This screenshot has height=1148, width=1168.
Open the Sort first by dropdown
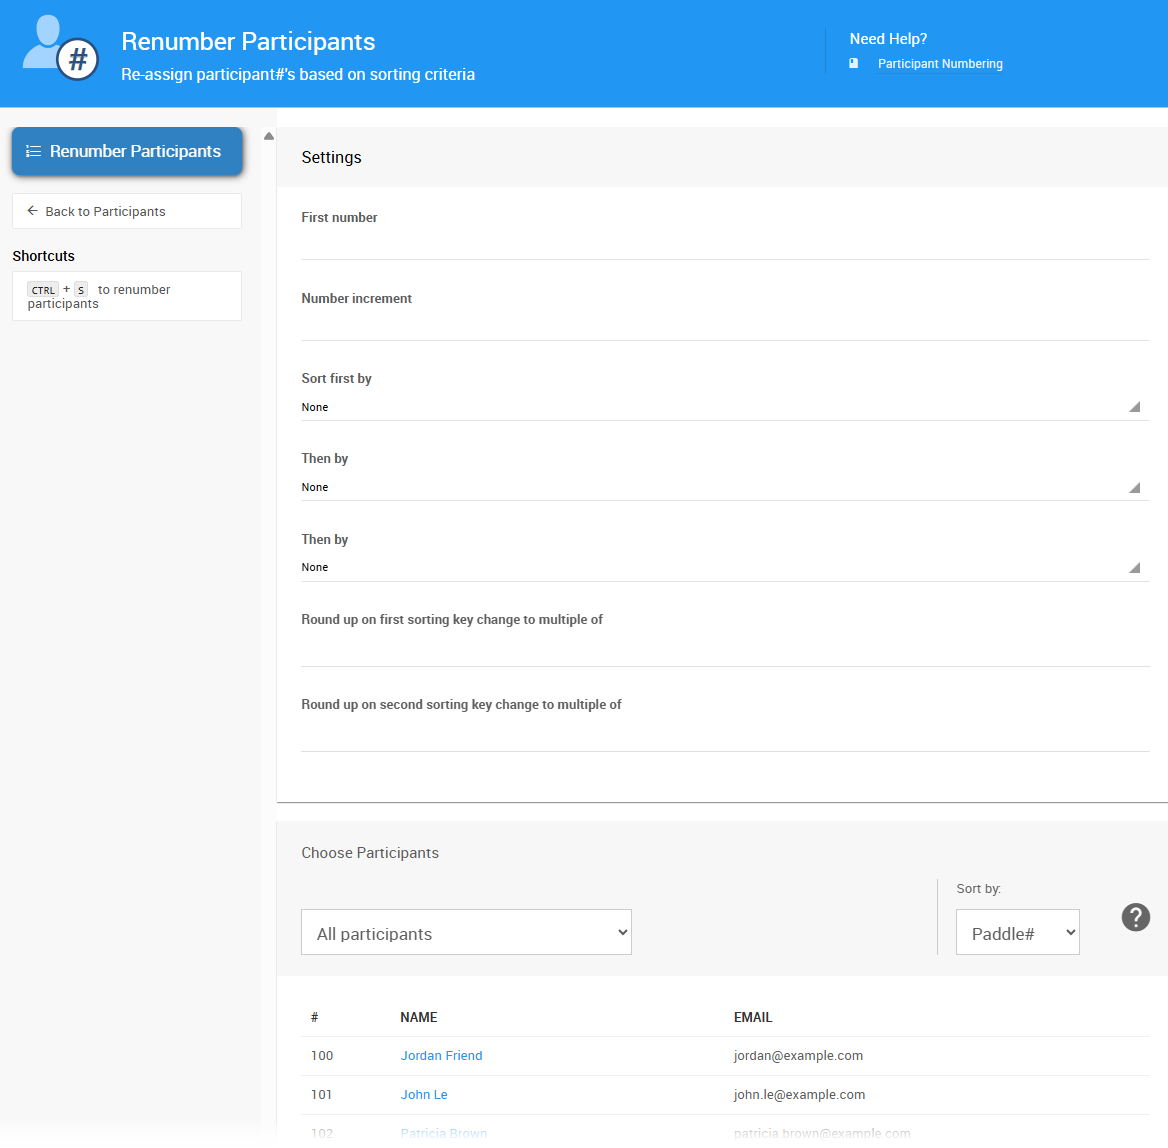tap(724, 407)
